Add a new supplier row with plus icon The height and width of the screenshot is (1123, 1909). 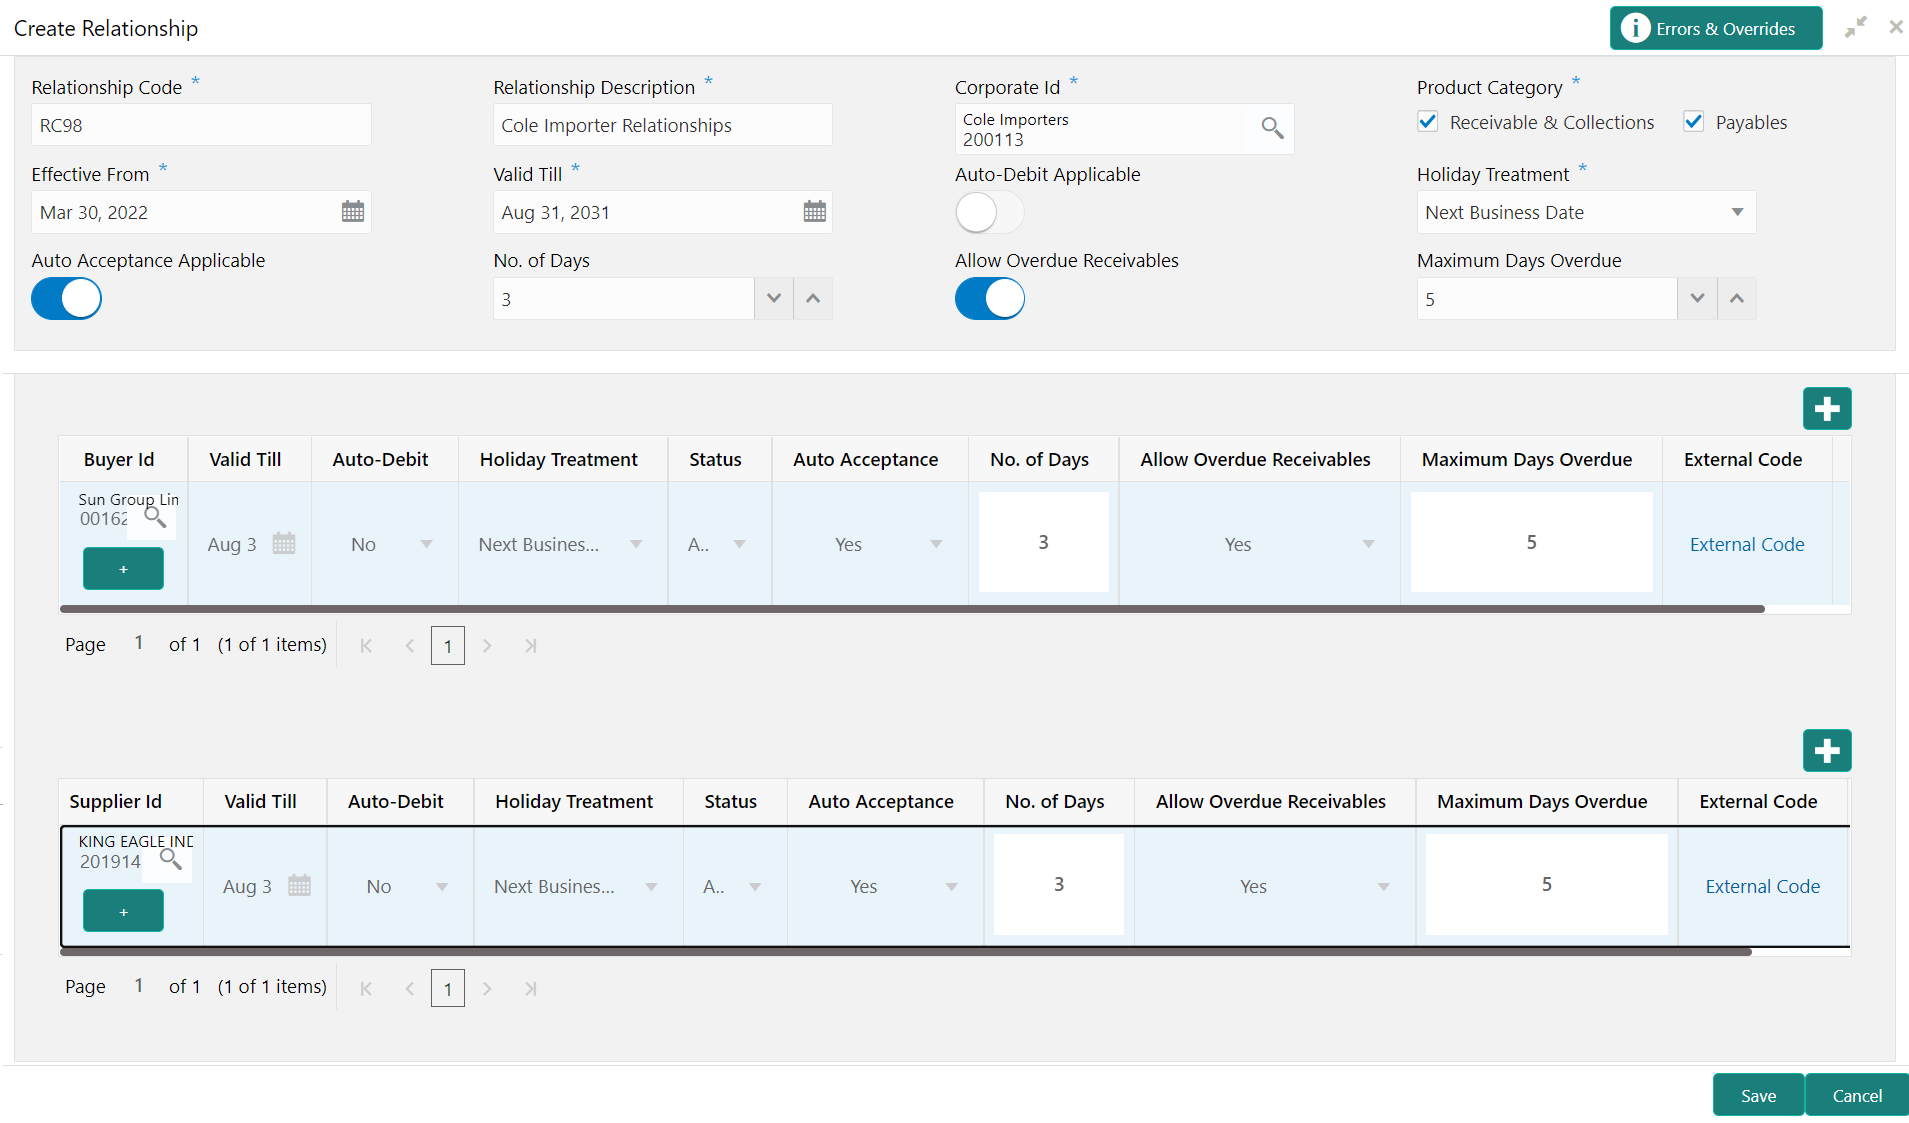pos(1827,750)
